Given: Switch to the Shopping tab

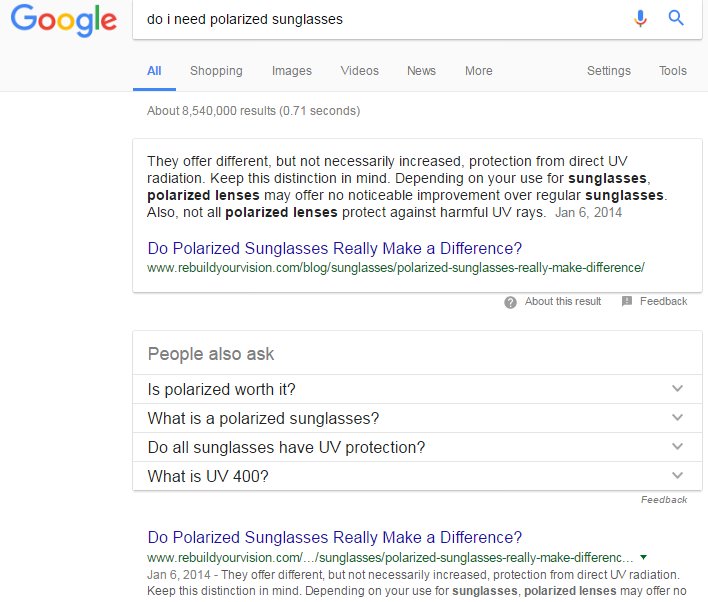Looking at the screenshot, I should [x=216, y=71].
